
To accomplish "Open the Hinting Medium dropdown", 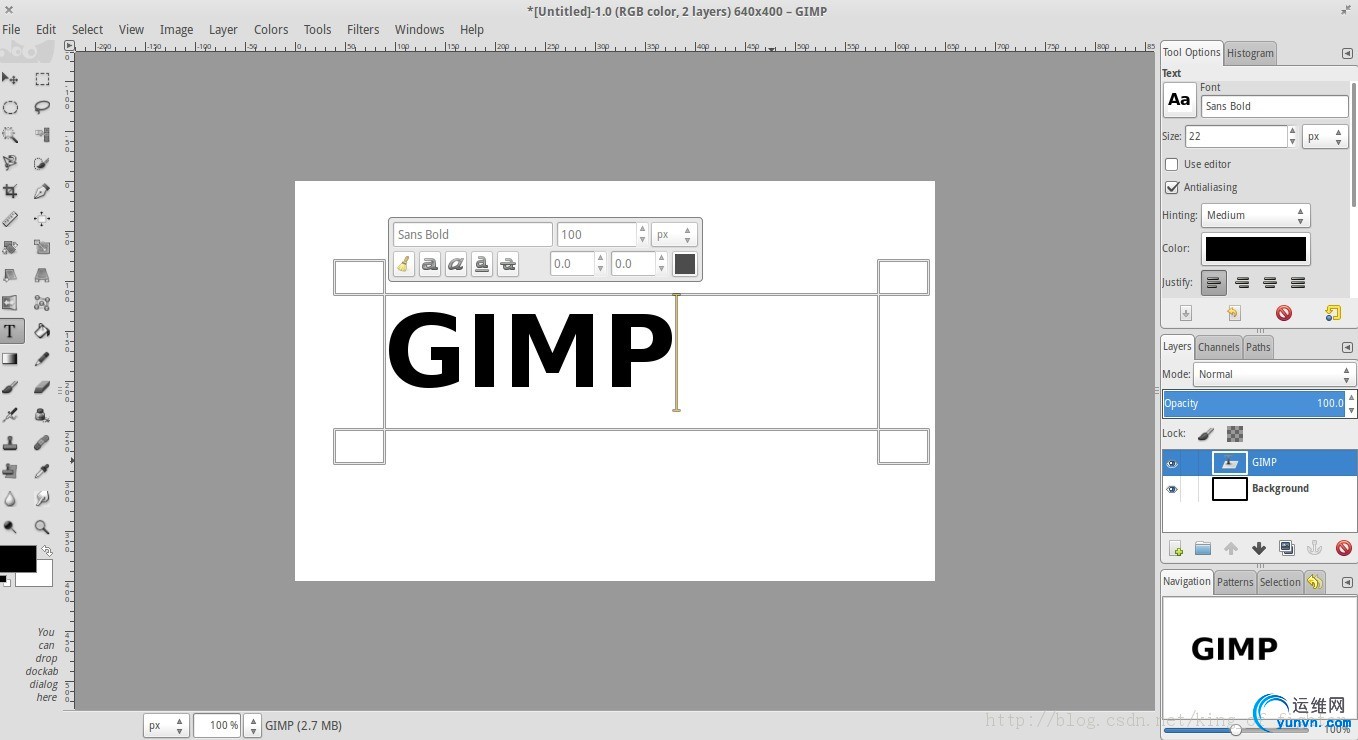I will point(1255,215).
